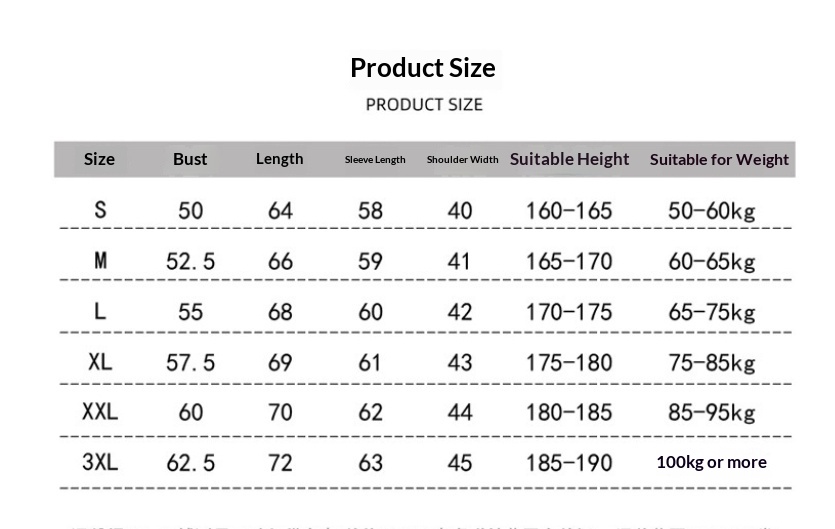This screenshot has height=529, width=835.
Task: Click the Length column header
Action: coord(279,158)
